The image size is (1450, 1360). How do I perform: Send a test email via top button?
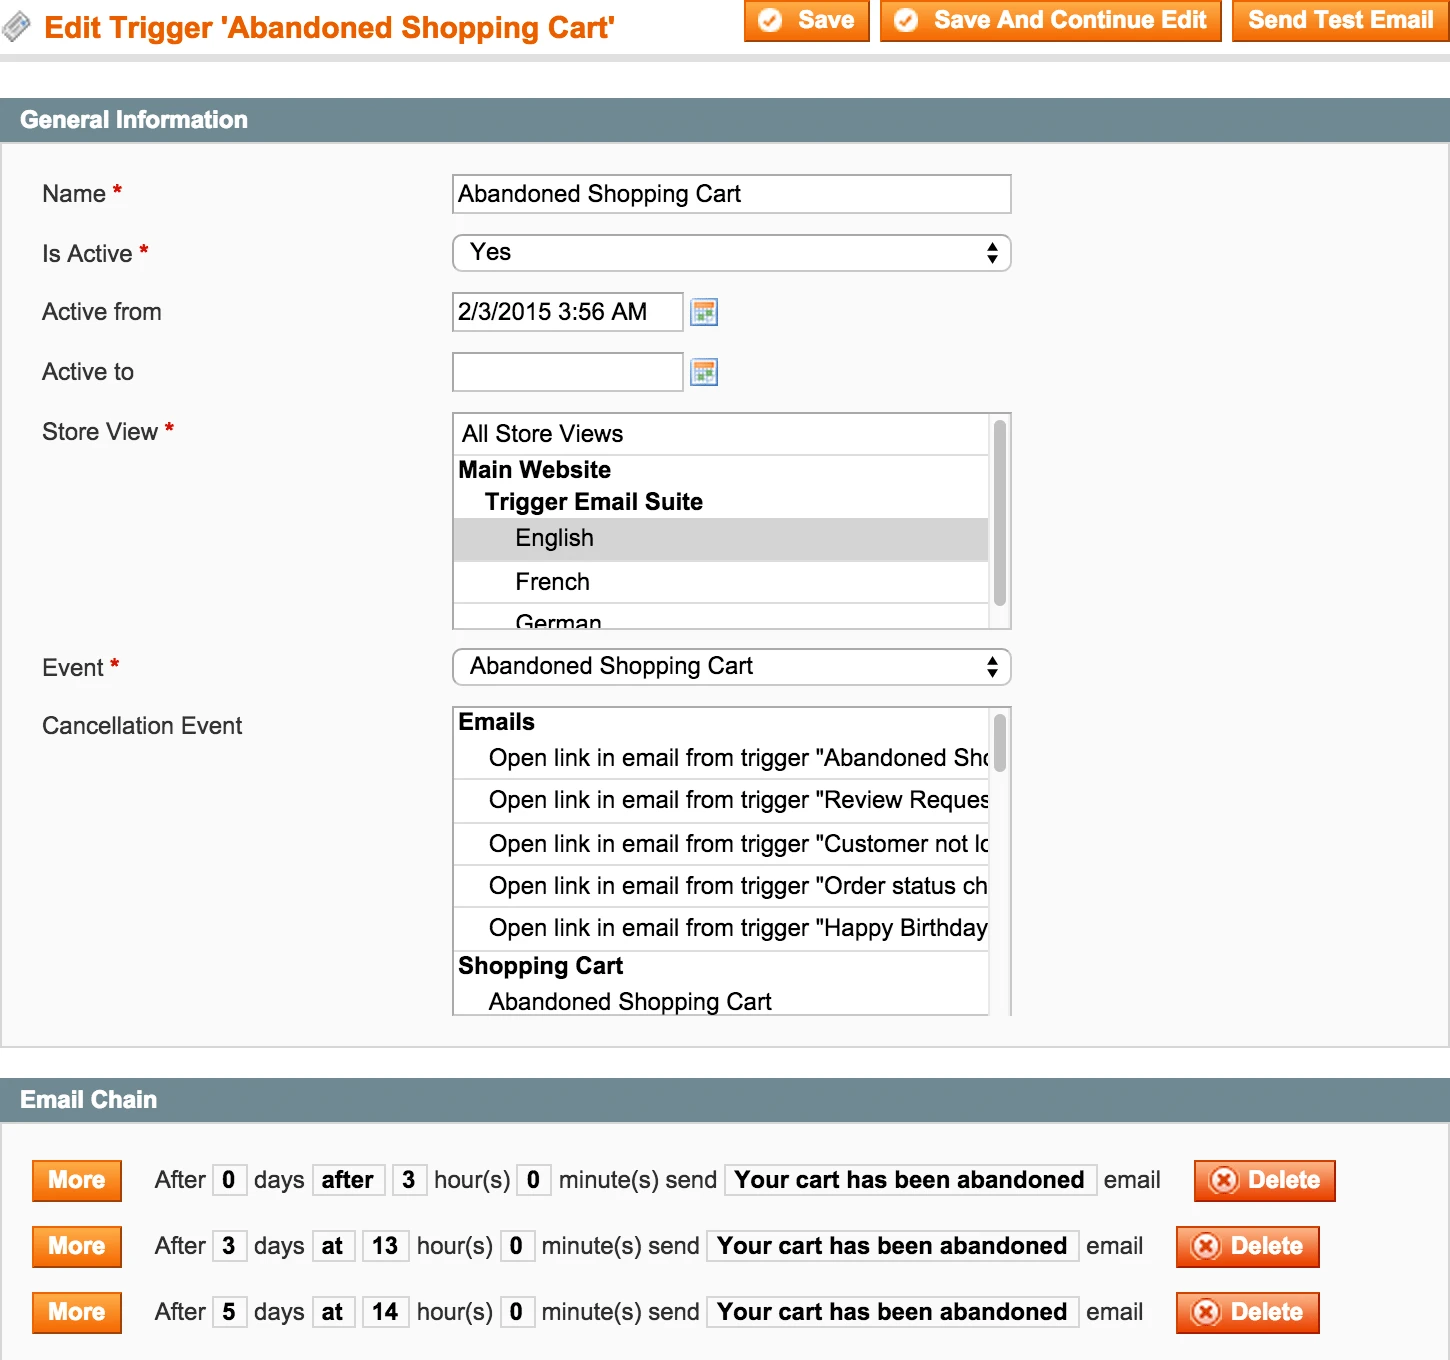point(1340,21)
